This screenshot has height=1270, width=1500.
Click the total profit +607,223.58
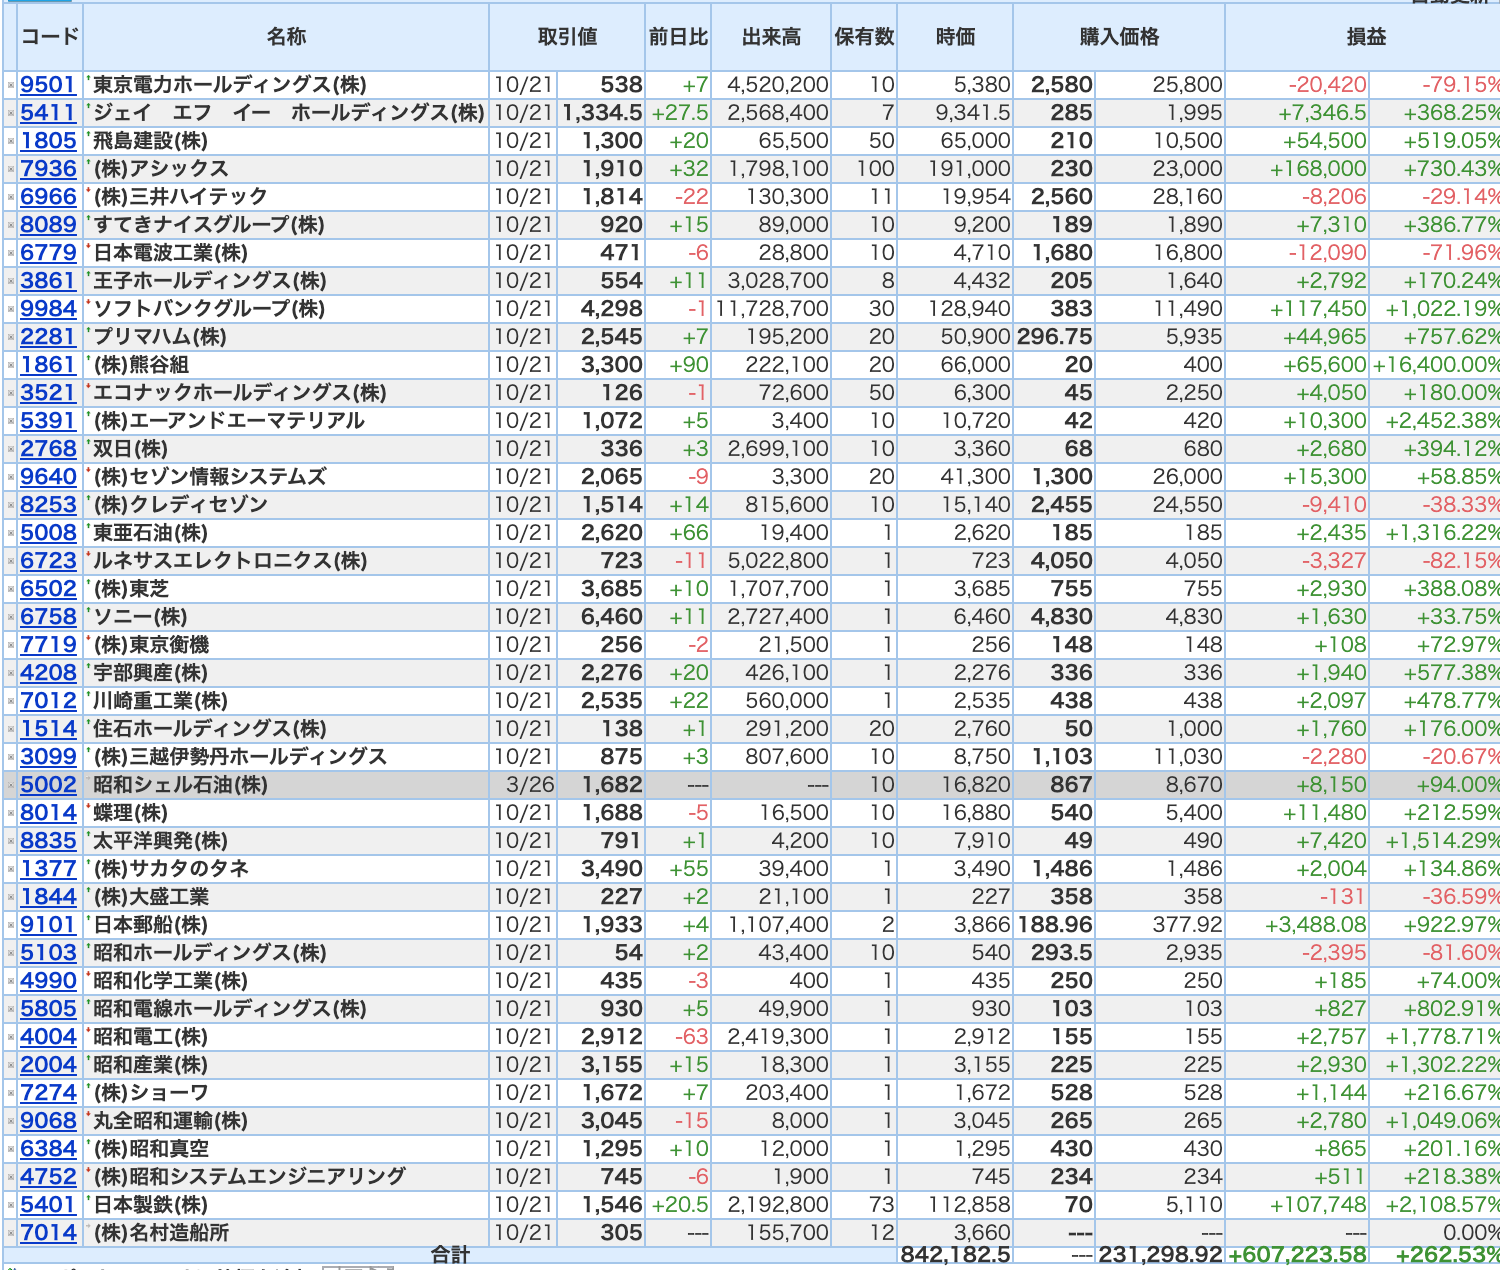coord(1297,1254)
